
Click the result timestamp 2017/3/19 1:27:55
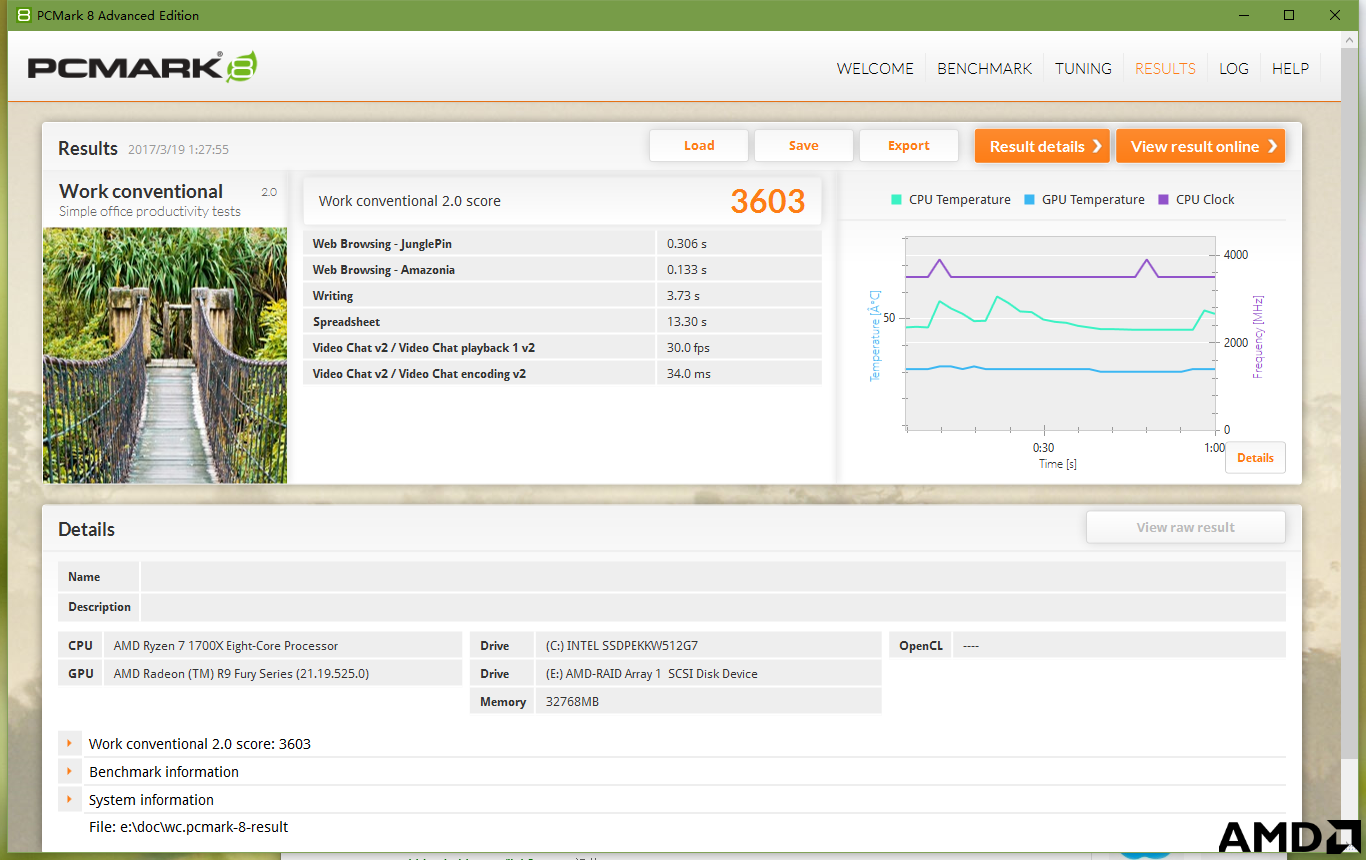(x=178, y=149)
